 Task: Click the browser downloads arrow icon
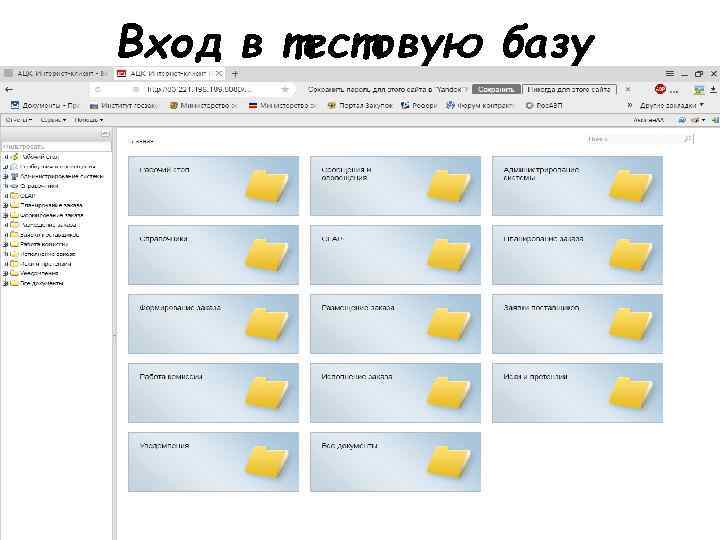click(714, 90)
